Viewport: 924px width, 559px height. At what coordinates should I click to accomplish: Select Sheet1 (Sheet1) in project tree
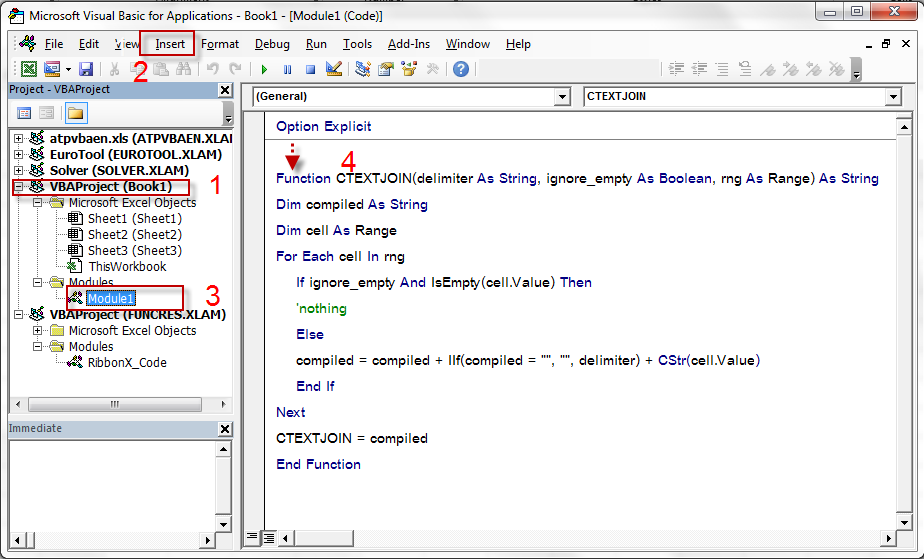[134, 219]
